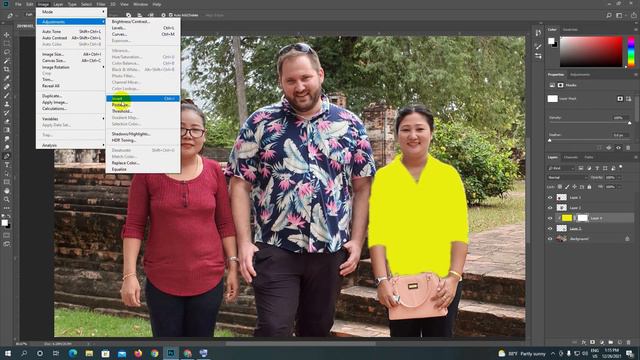This screenshot has width=640, height=360.
Task: Select the Rectangular Marquee tool
Action: pos(7,43)
